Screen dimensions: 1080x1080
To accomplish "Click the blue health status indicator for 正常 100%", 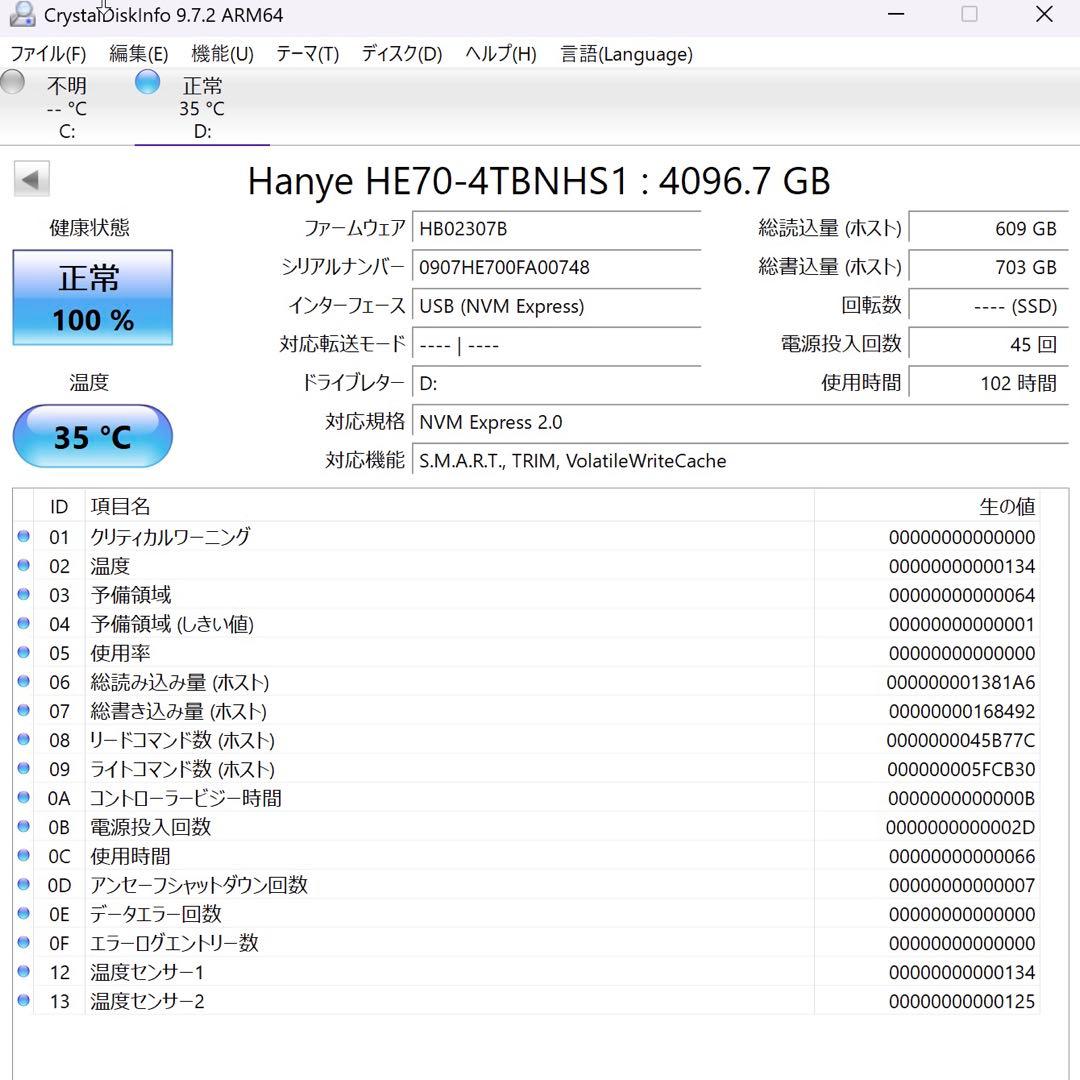I will 92,297.
